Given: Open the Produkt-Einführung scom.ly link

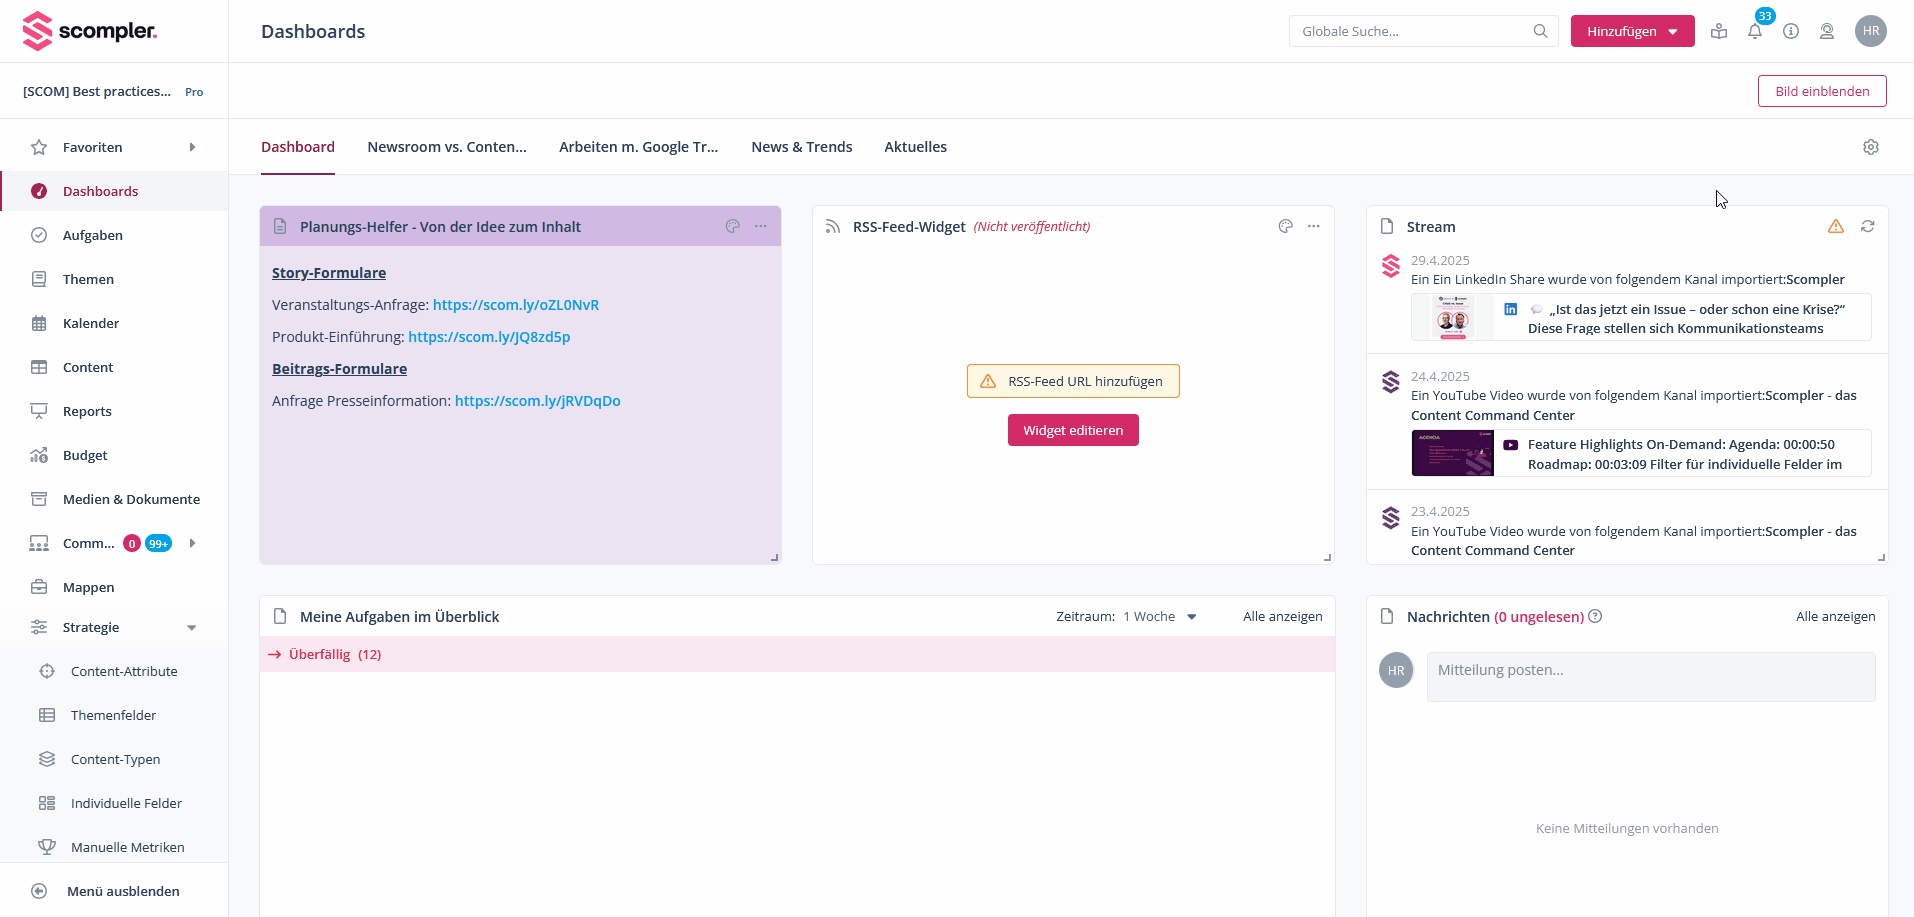Looking at the screenshot, I should tap(488, 337).
